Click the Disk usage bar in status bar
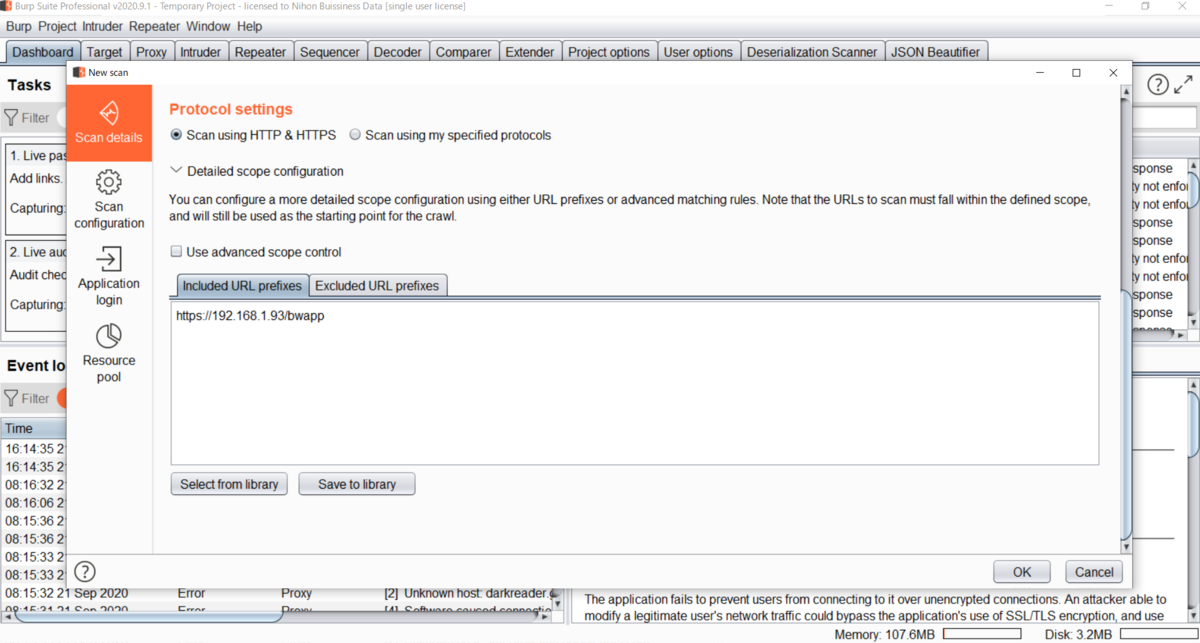The image size is (1200, 643). coord(1157,634)
